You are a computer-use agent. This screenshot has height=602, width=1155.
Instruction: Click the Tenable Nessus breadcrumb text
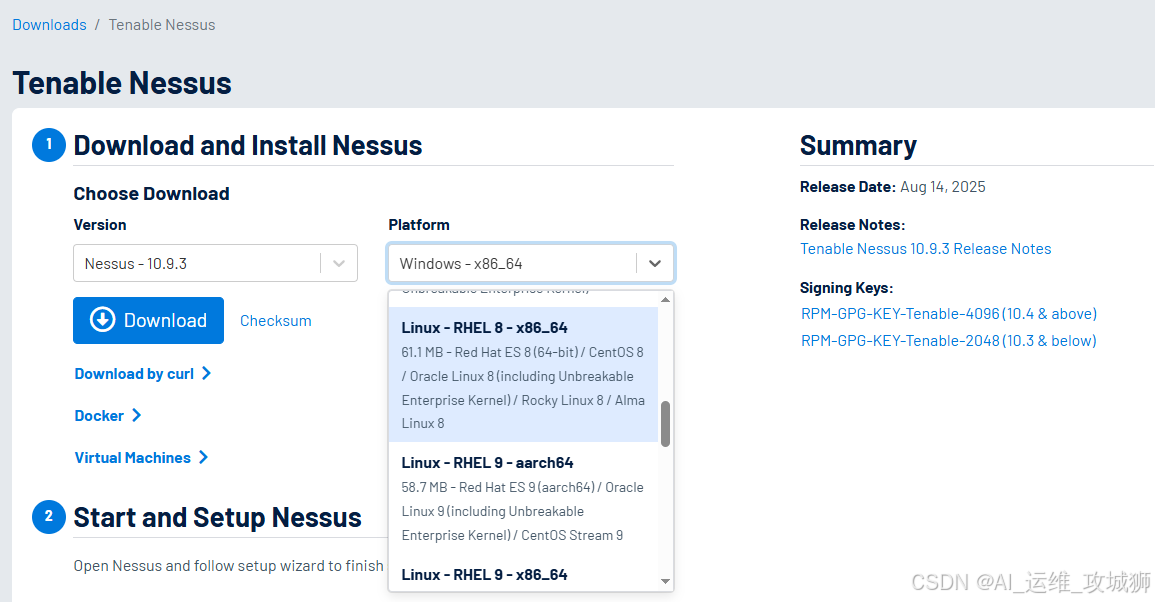162,25
